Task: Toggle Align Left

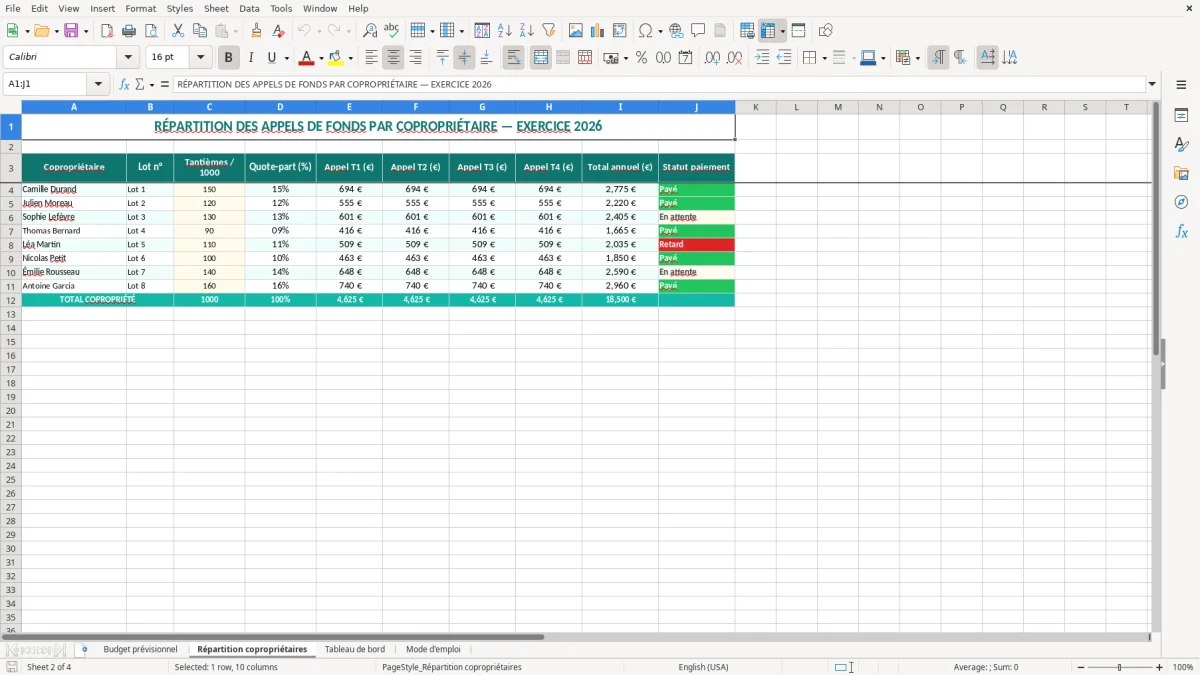Action: point(371,58)
